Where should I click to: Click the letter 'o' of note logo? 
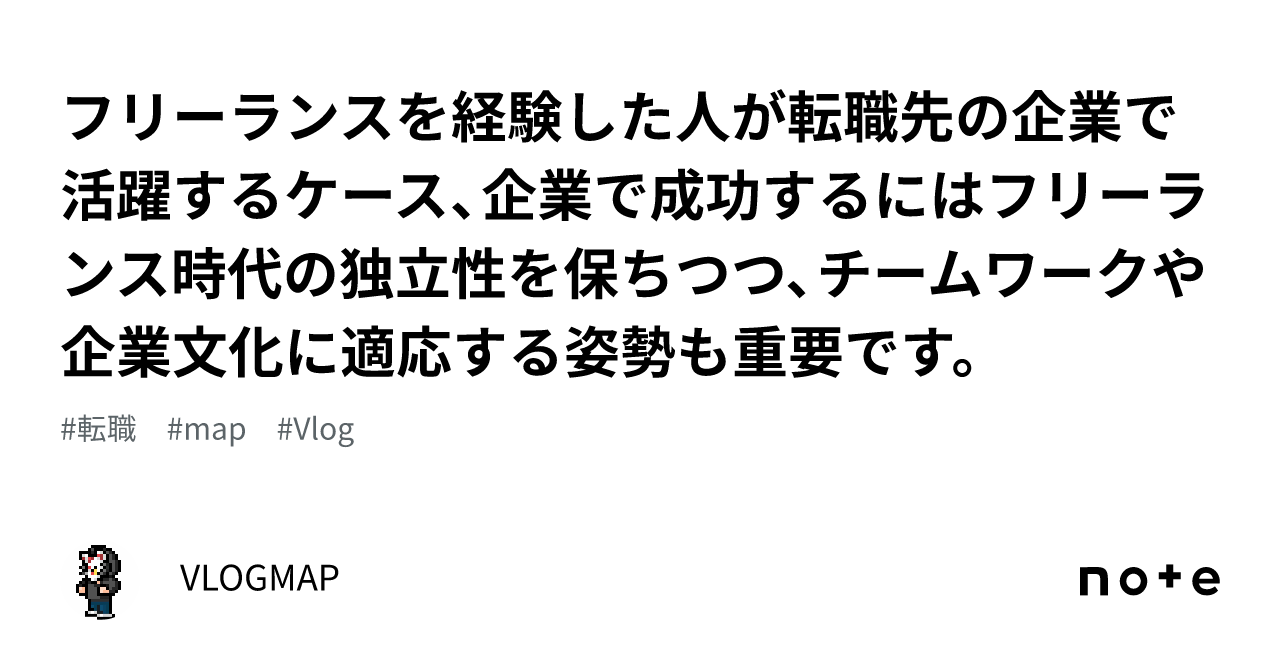1133,581
